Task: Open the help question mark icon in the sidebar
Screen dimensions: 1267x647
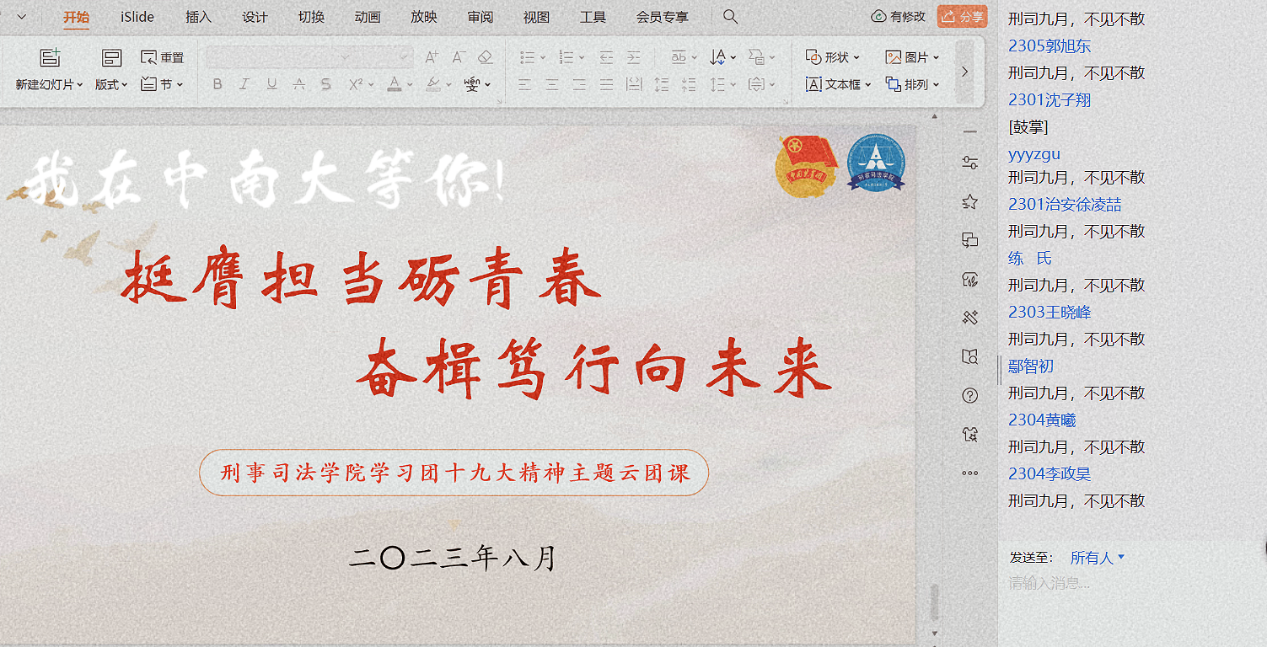Action: 969,395
